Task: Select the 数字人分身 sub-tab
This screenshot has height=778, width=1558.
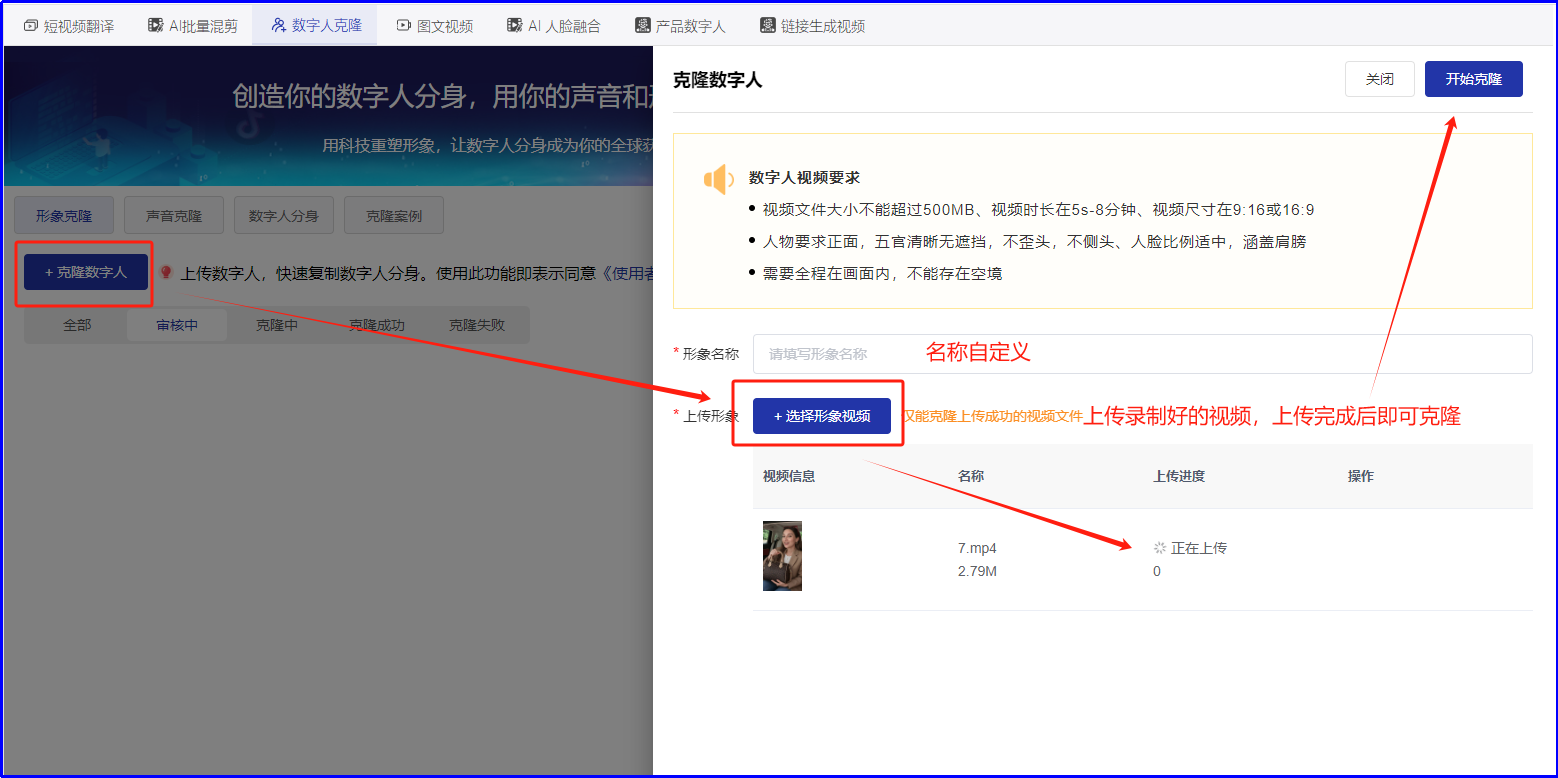Action: [284, 216]
